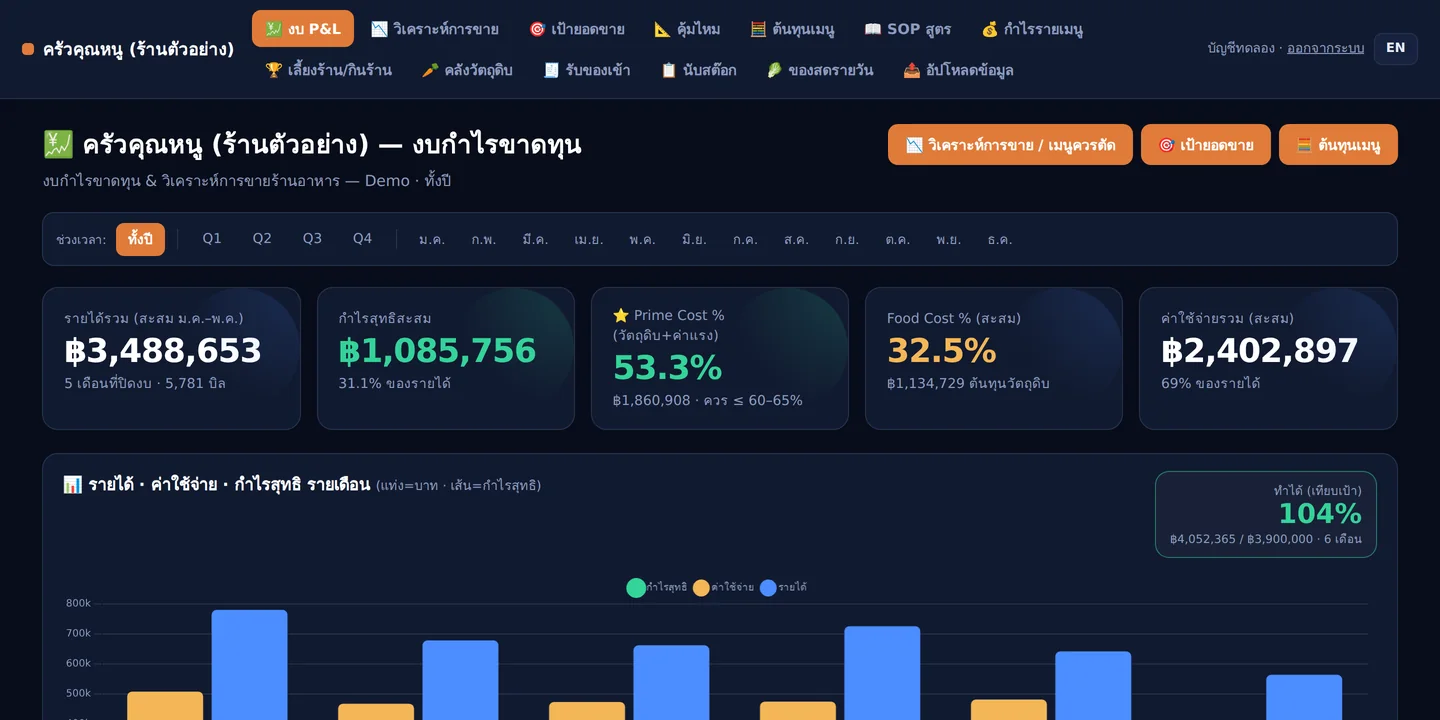This screenshot has height=720, width=1440.
Task: Click the net profit value ฿1,085,756
Action: [438, 351]
